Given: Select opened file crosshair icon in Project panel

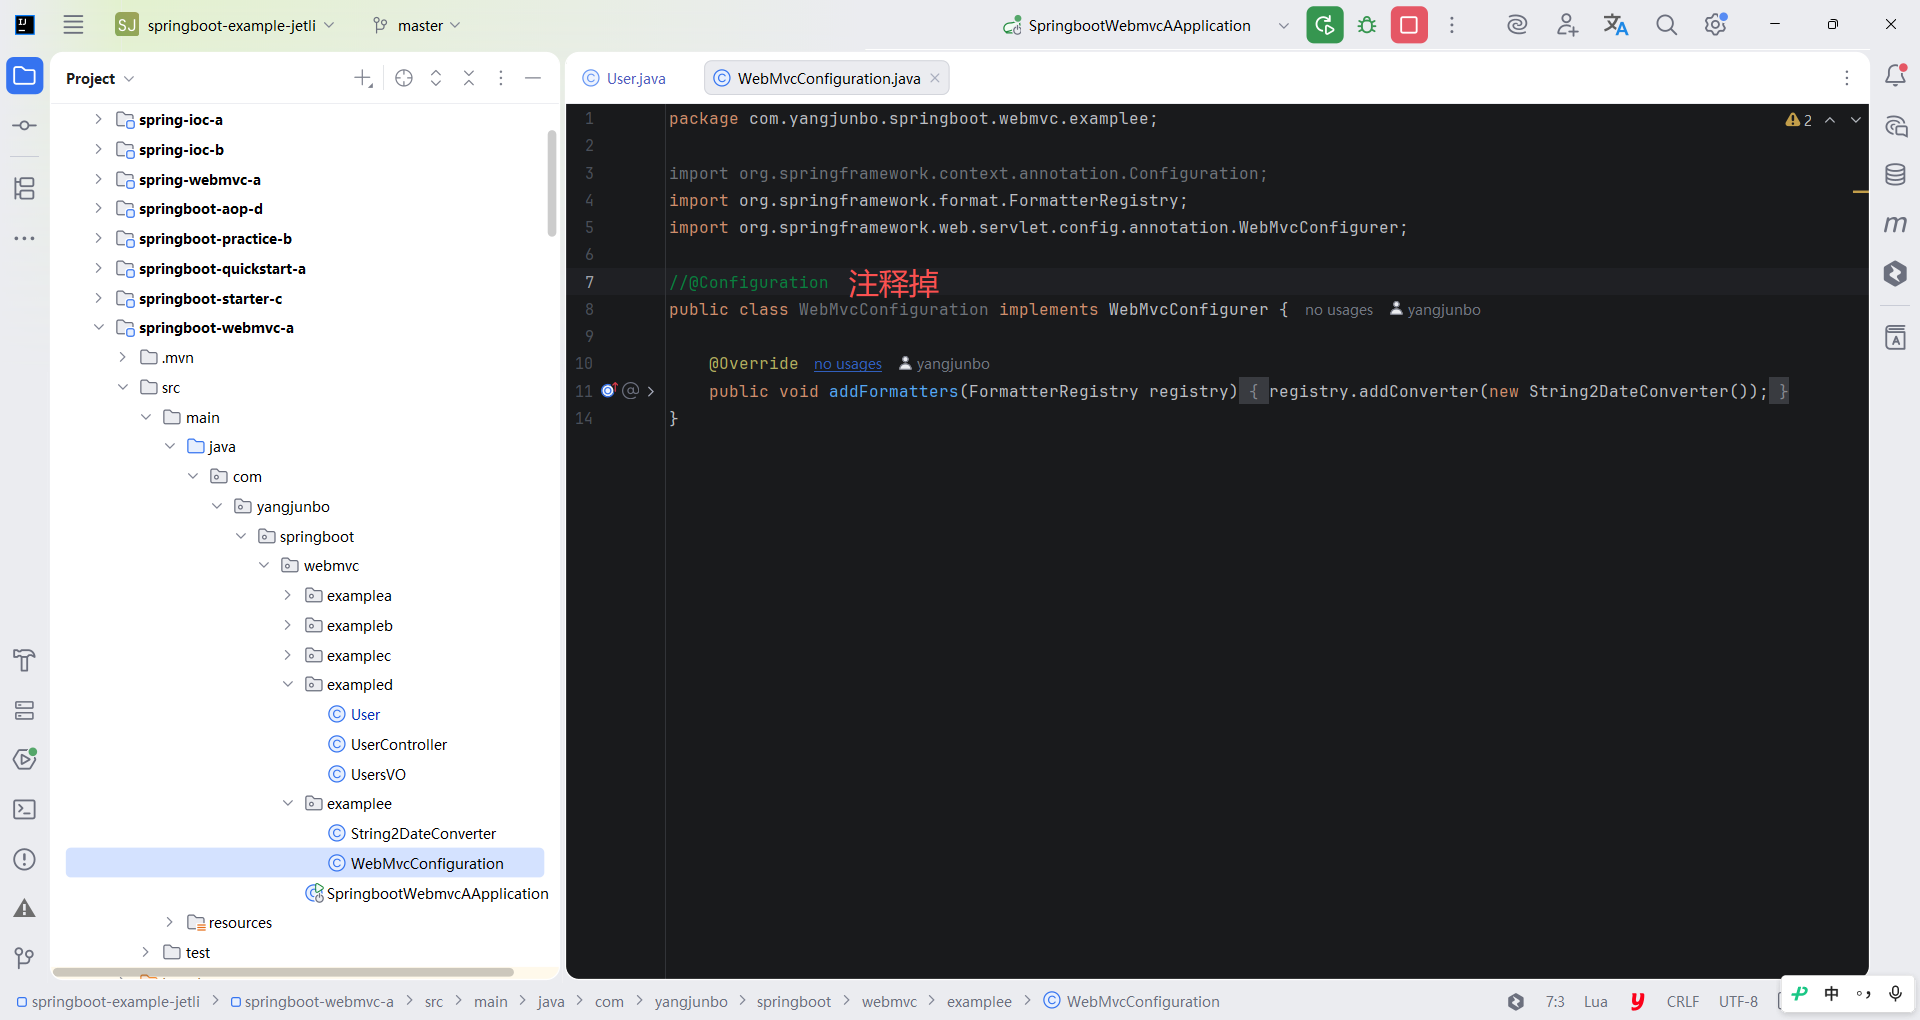Looking at the screenshot, I should [x=404, y=78].
